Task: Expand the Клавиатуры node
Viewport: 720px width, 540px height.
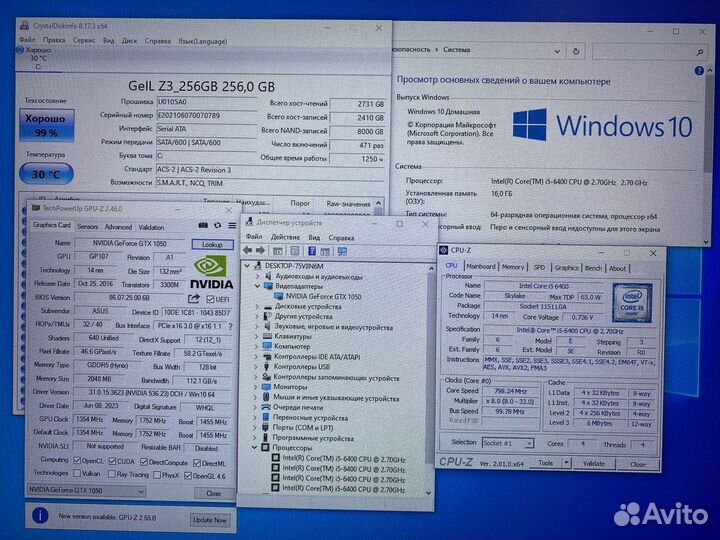Action: [x=257, y=337]
